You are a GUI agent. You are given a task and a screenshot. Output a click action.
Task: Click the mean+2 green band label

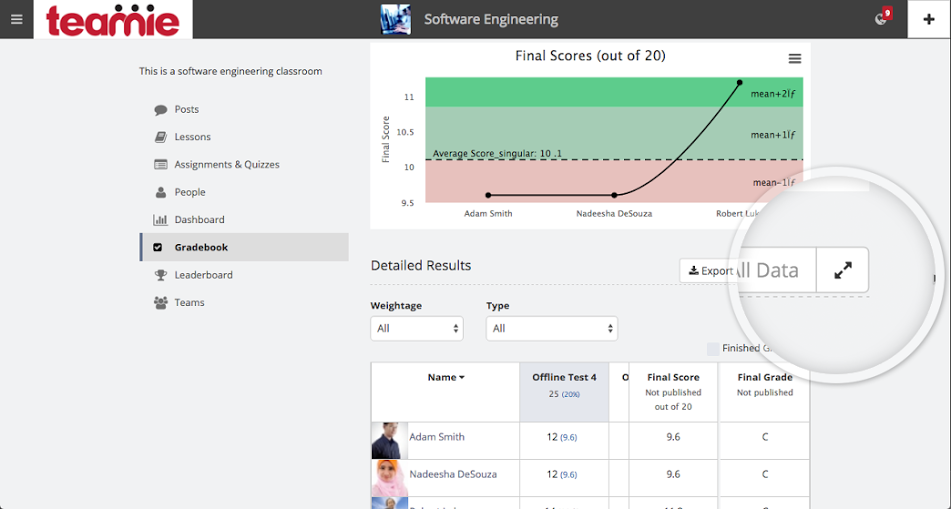[773, 93]
